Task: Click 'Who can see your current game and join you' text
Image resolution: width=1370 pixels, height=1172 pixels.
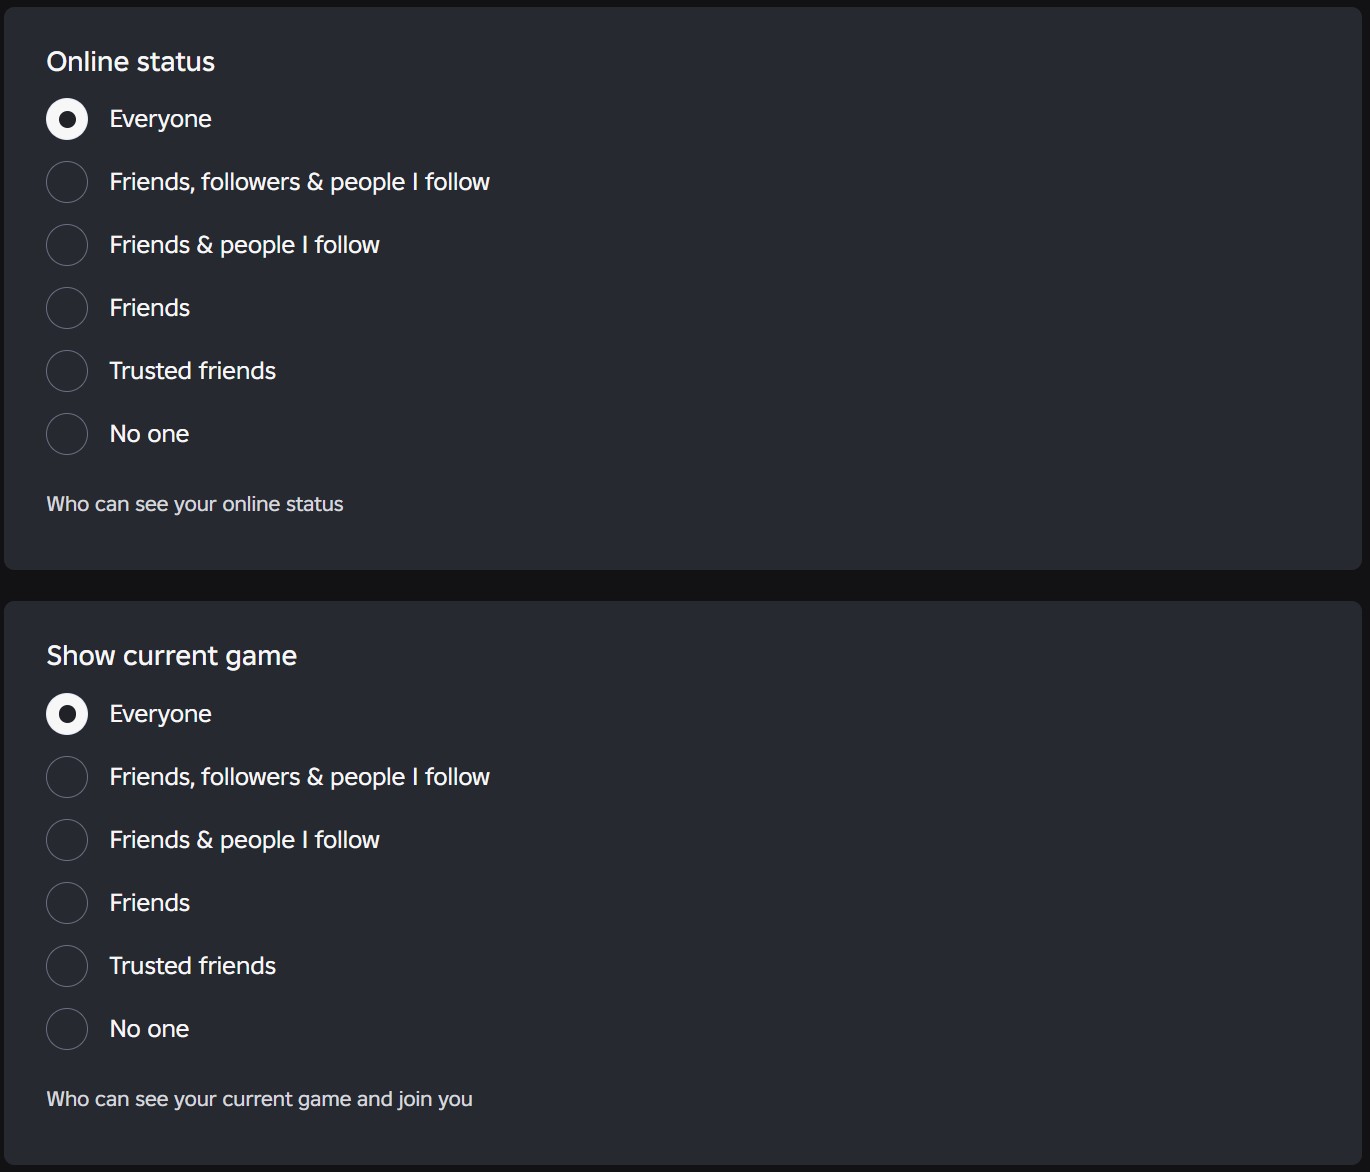Action: click(x=260, y=1099)
